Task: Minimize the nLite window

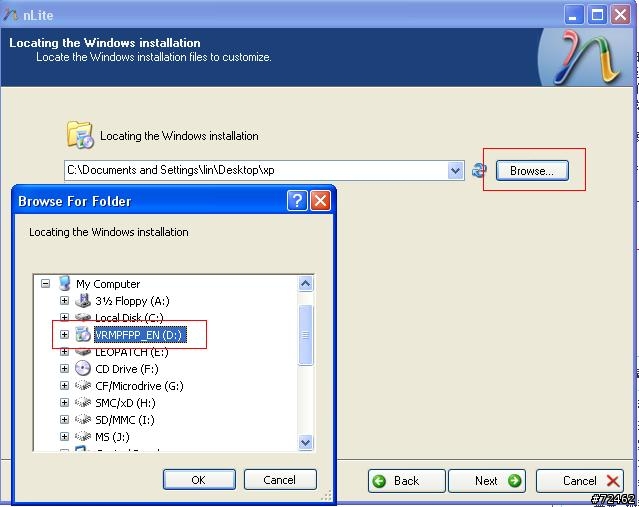Action: (574, 15)
